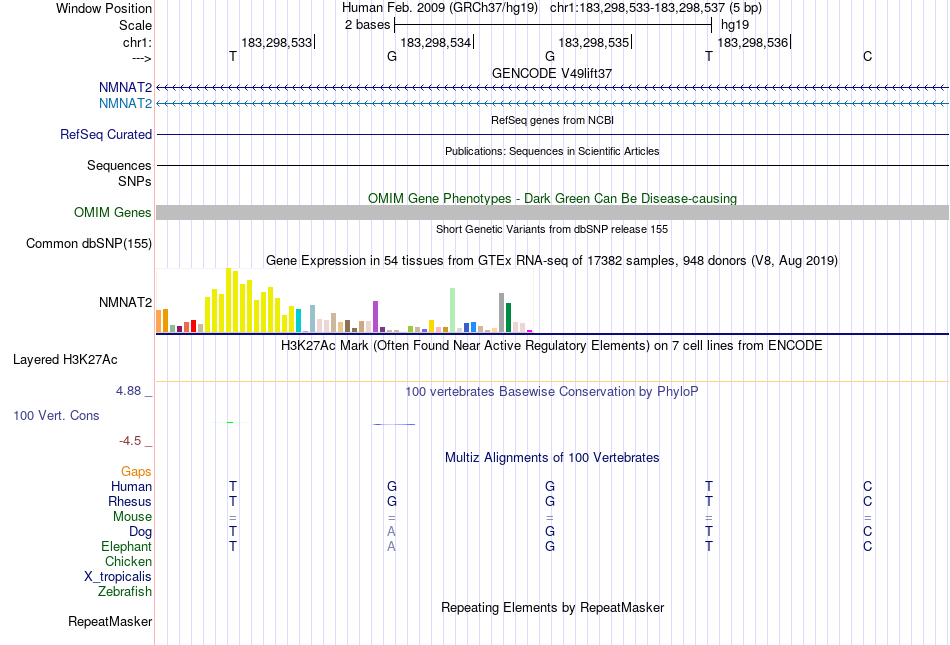
Task: Select the light blue NMNAT2 GENCODE transcript label
Action: (125, 104)
